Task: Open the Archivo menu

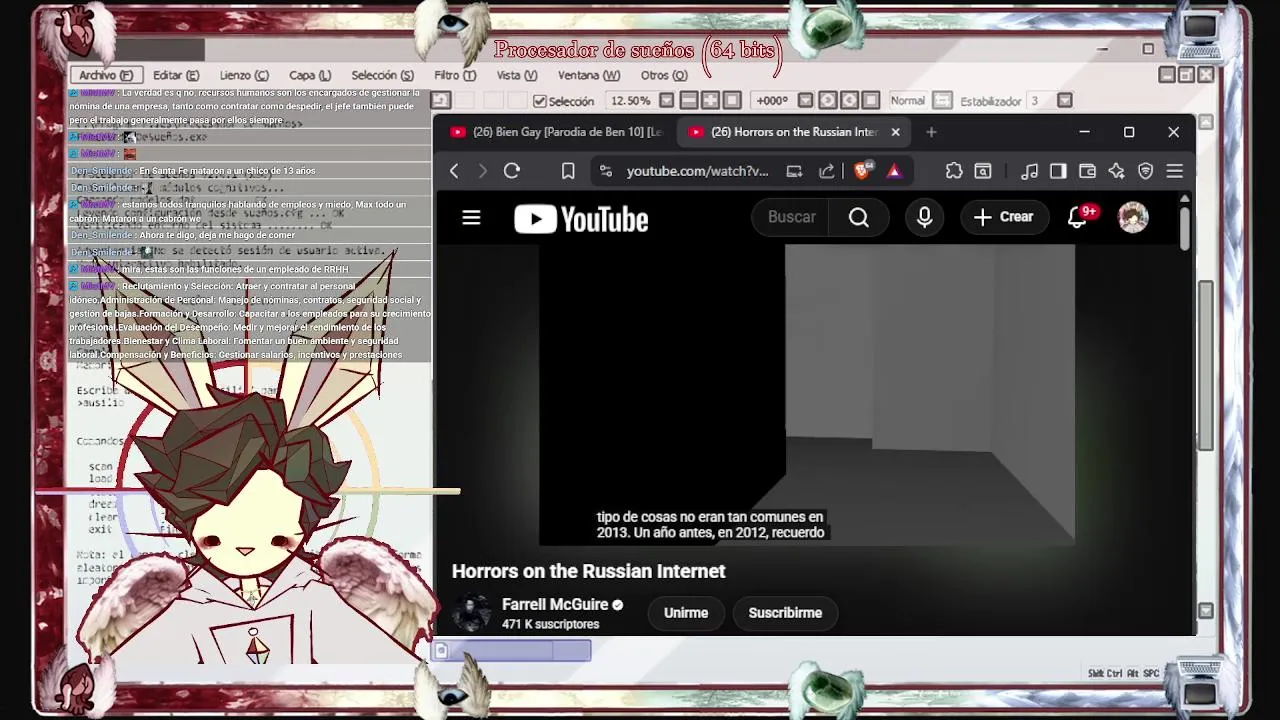Action: [x=106, y=75]
